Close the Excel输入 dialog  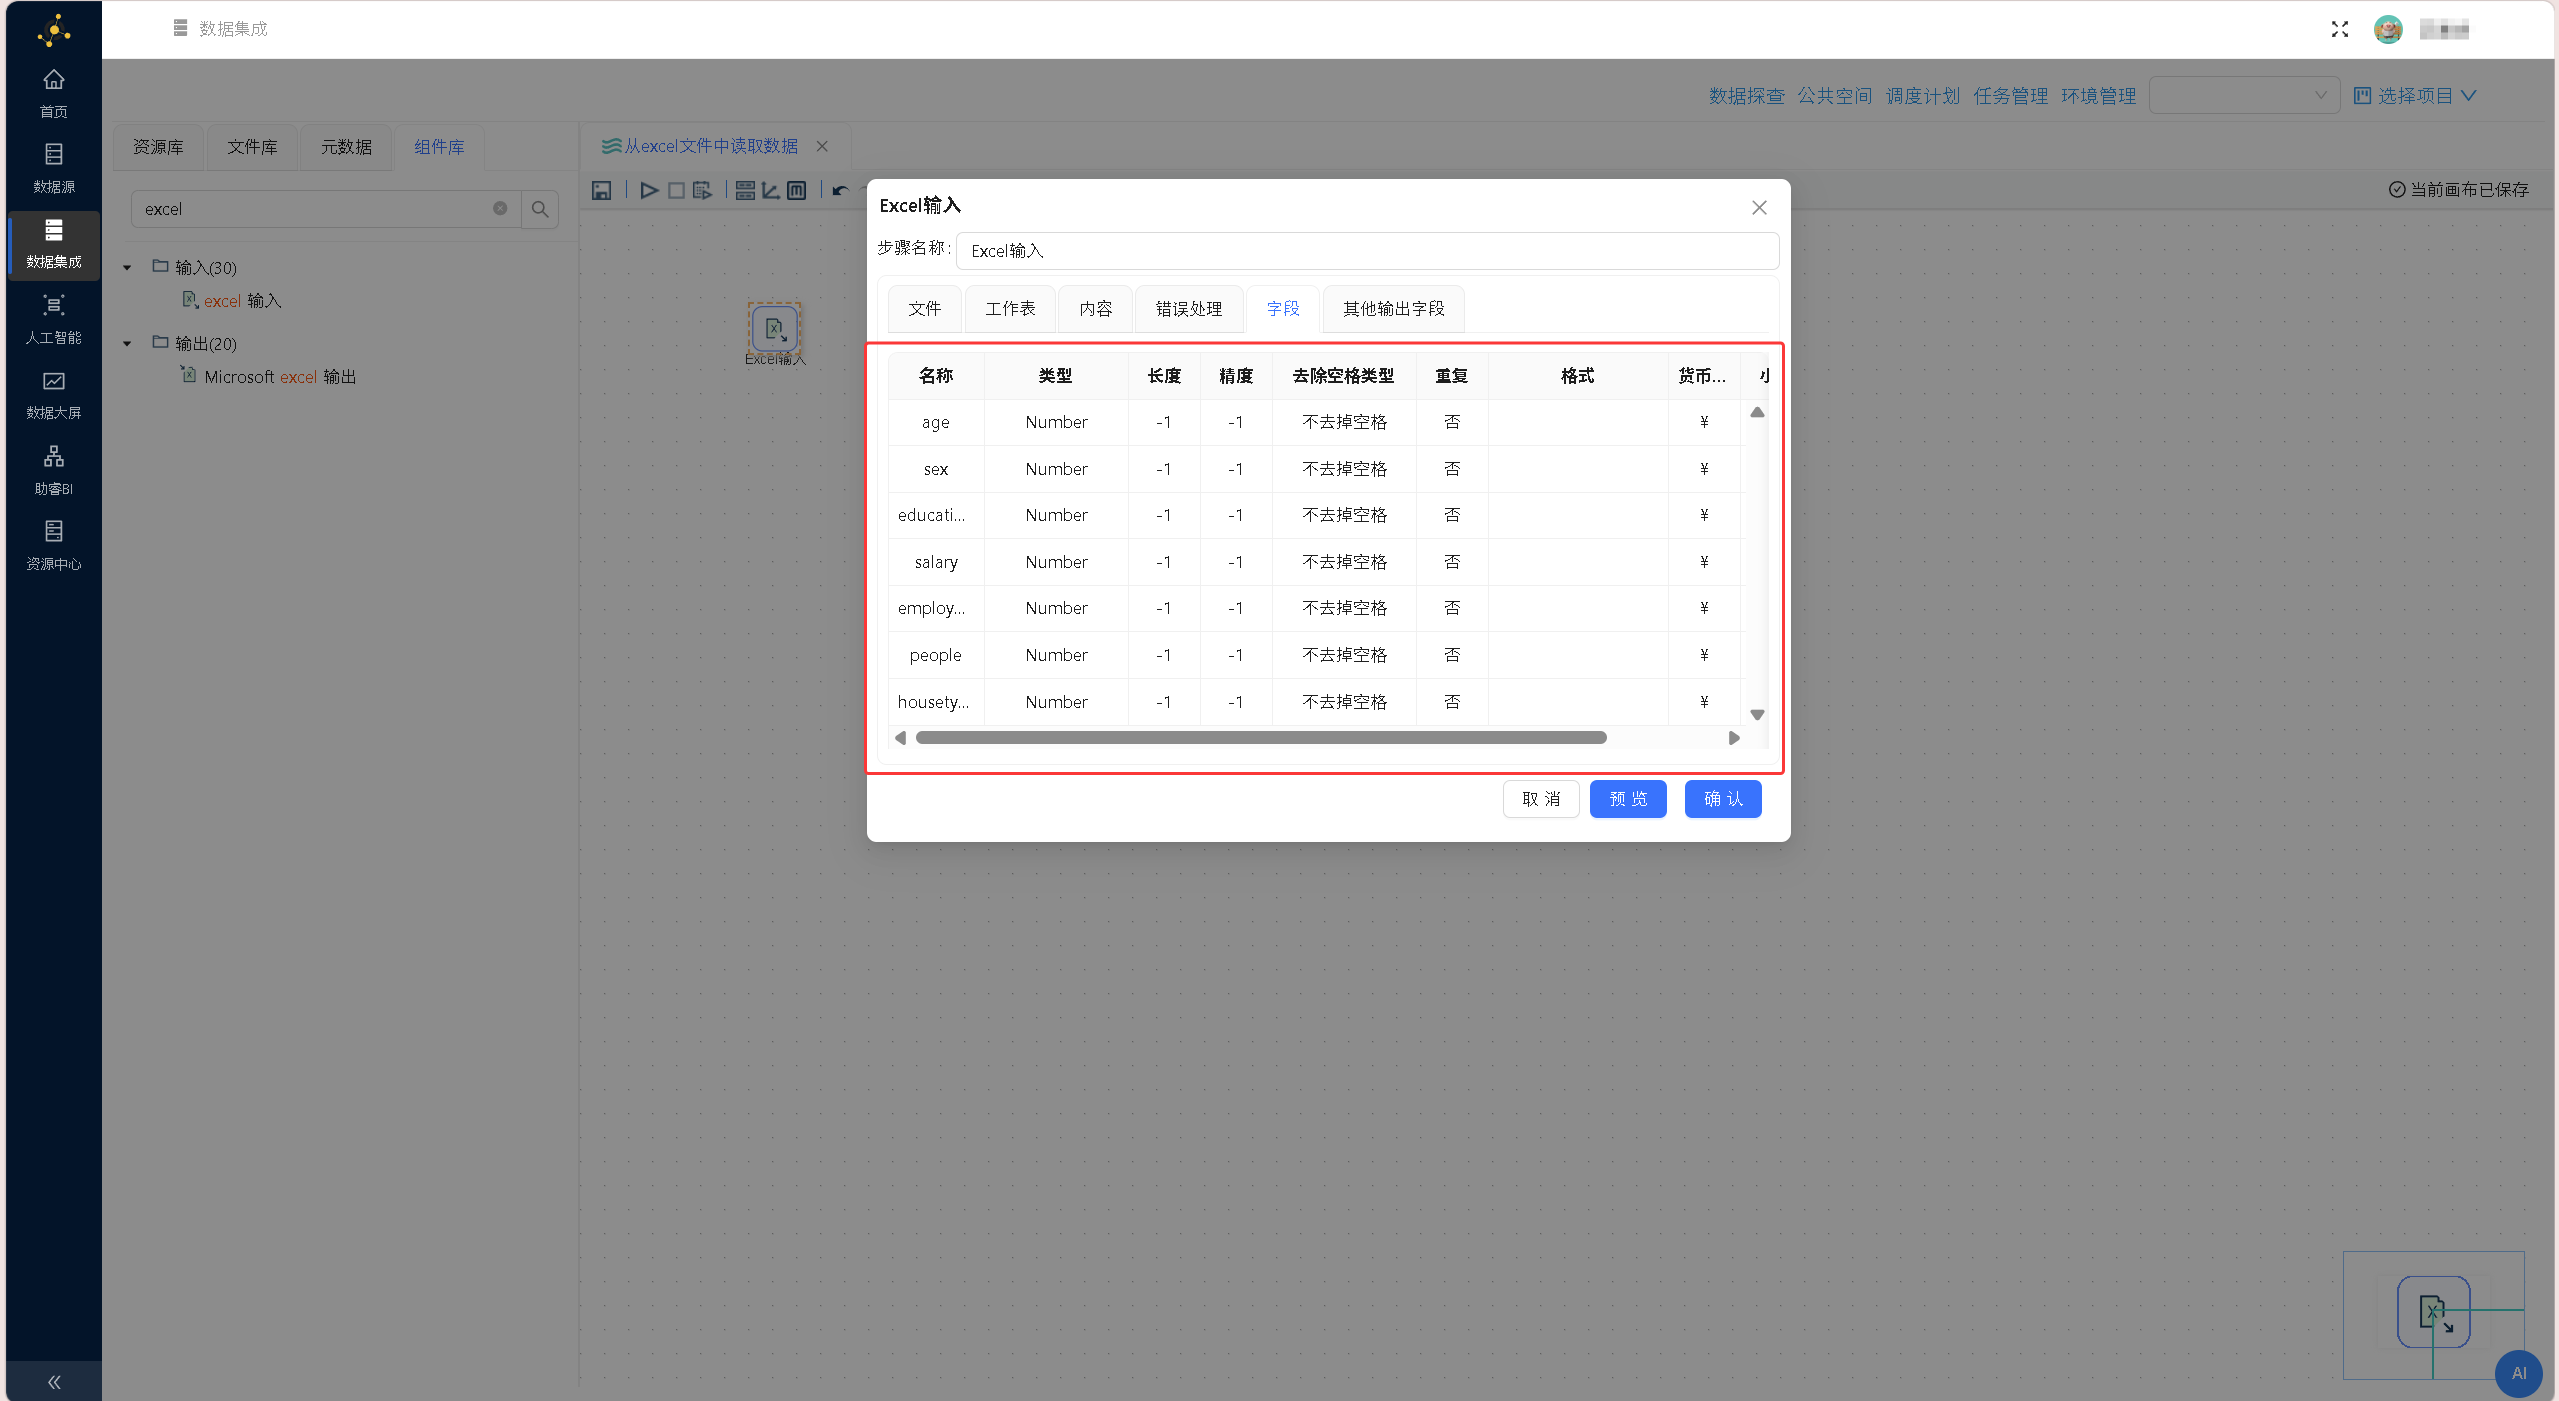[x=1759, y=207]
